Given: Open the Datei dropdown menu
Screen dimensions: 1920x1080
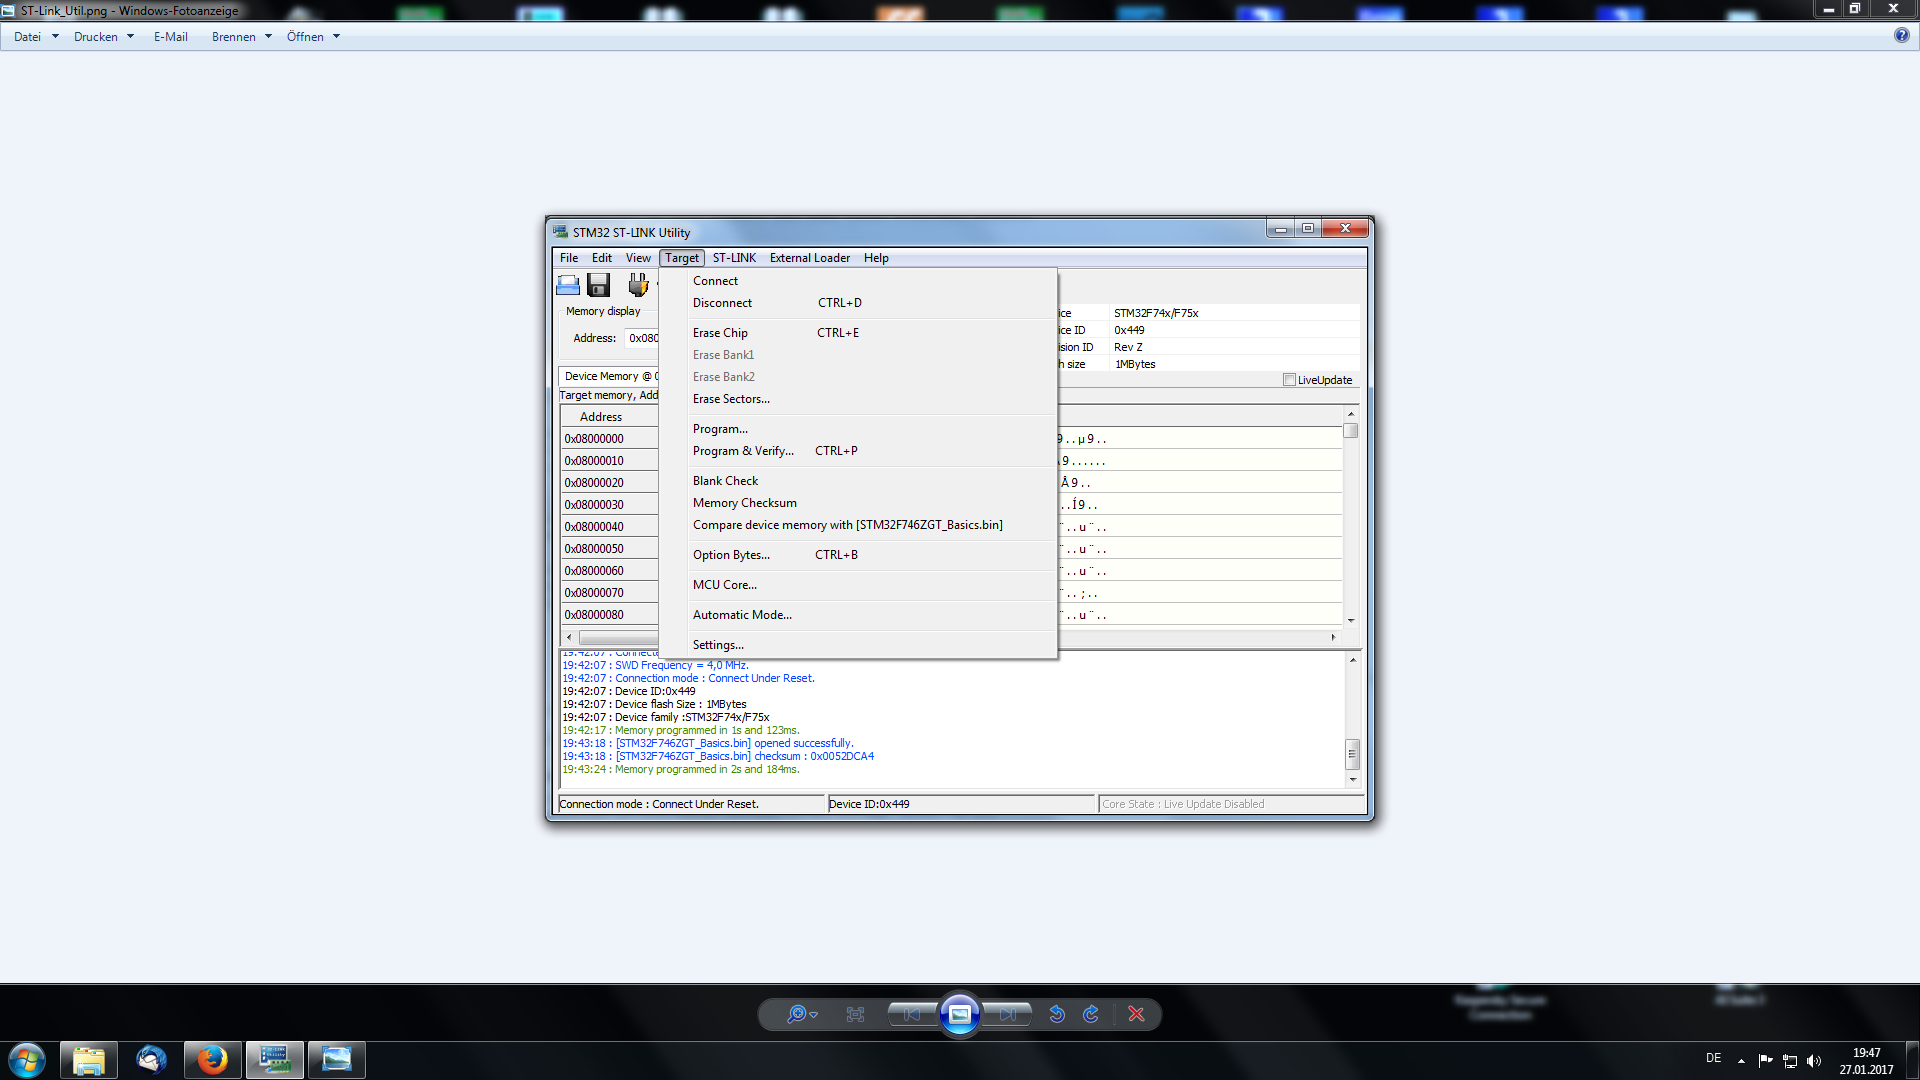Looking at the screenshot, I should tap(36, 37).
